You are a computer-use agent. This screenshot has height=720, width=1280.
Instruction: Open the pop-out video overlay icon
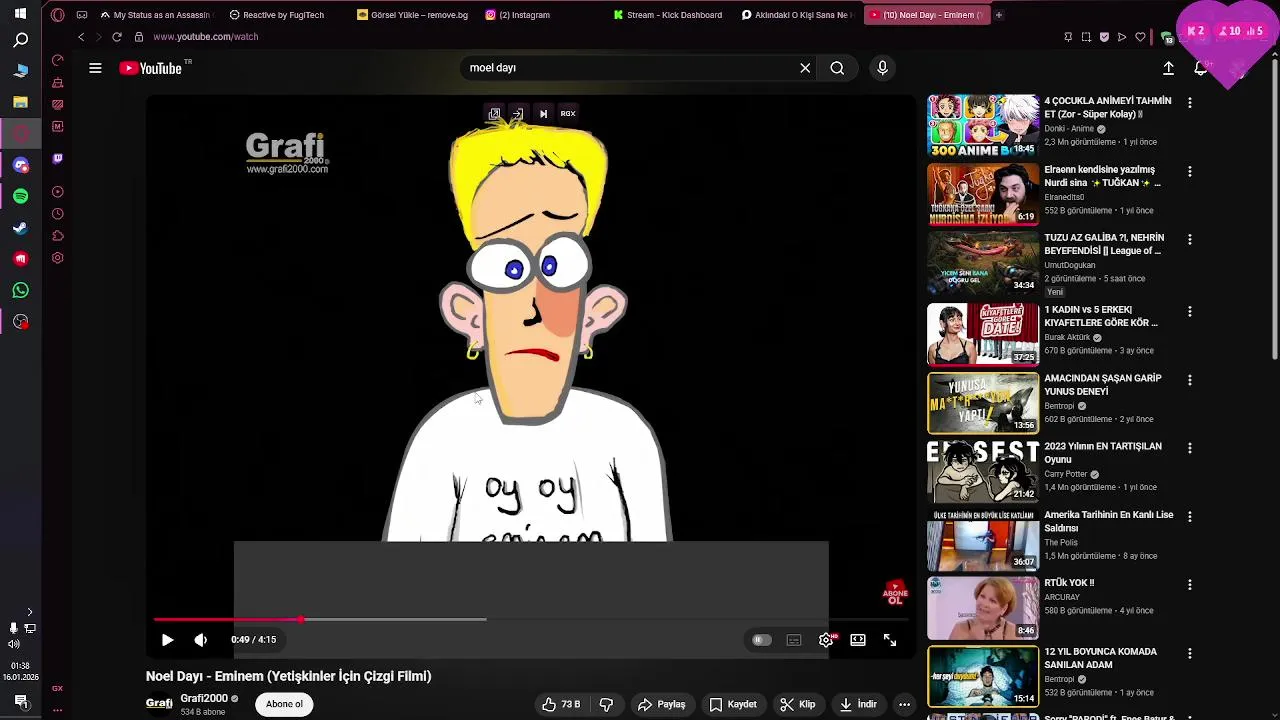pyautogui.click(x=494, y=114)
